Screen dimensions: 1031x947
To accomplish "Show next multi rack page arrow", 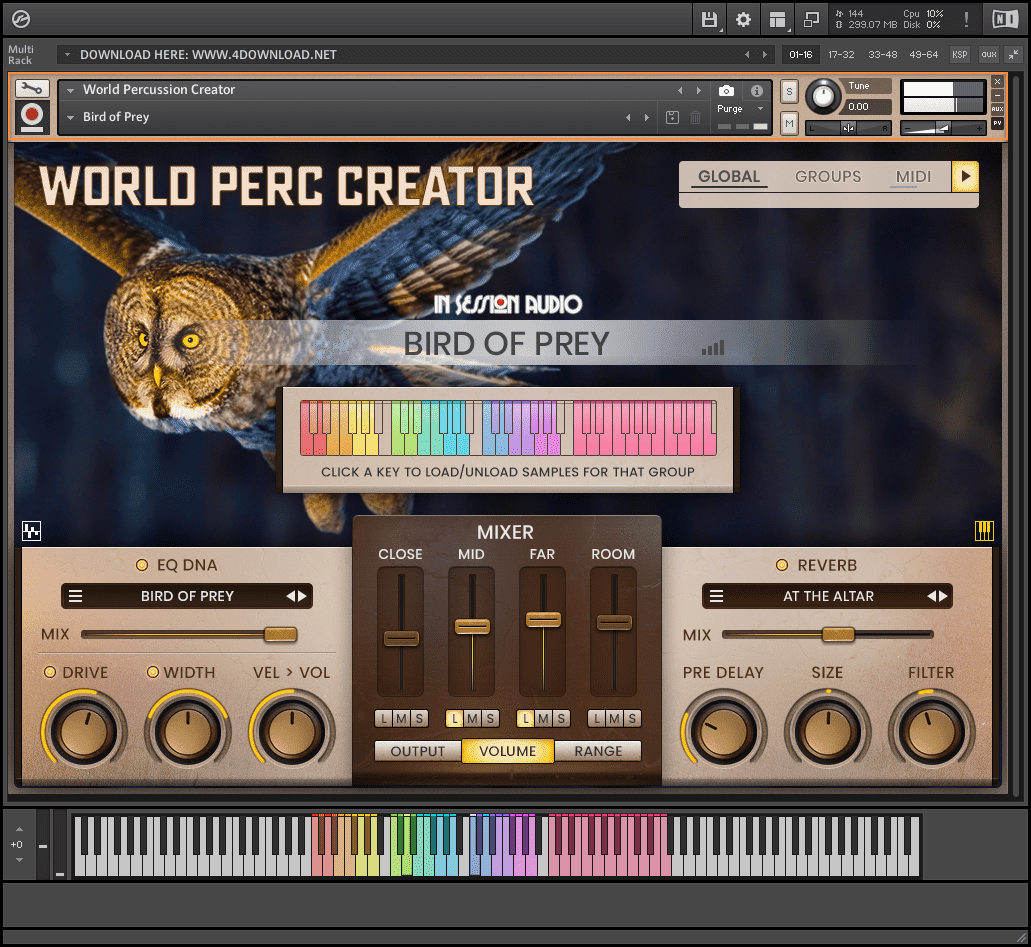I will point(765,55).
